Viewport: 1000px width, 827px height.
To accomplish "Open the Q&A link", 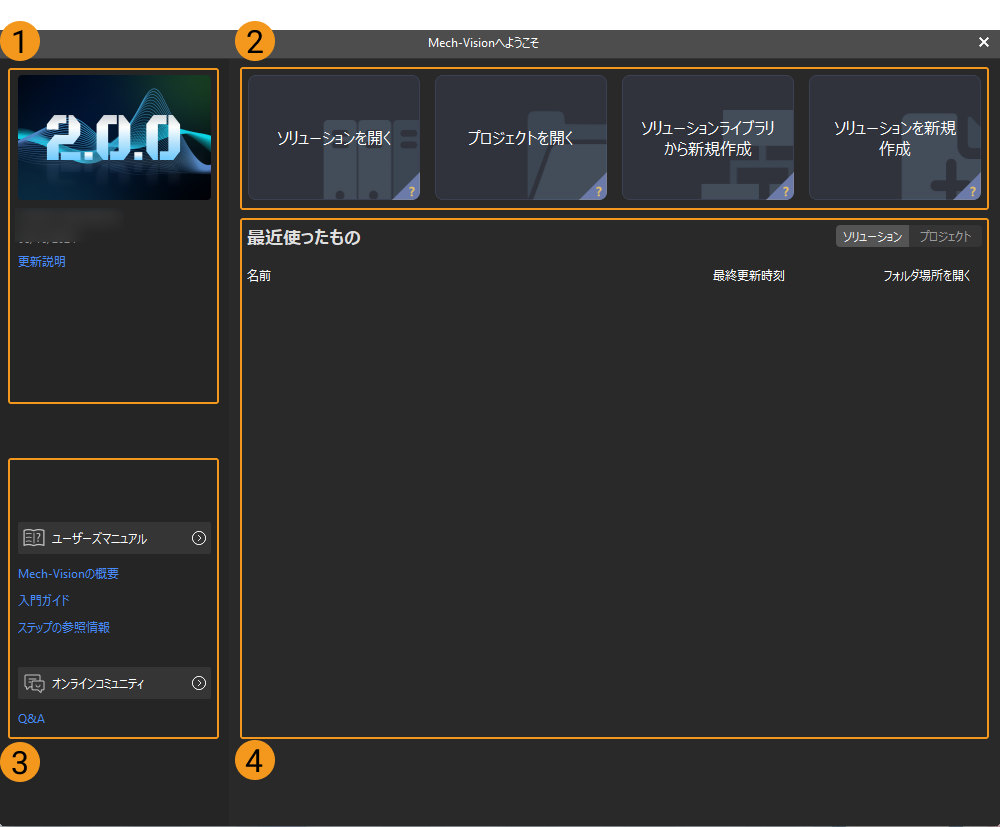I will tap(31, 719).
